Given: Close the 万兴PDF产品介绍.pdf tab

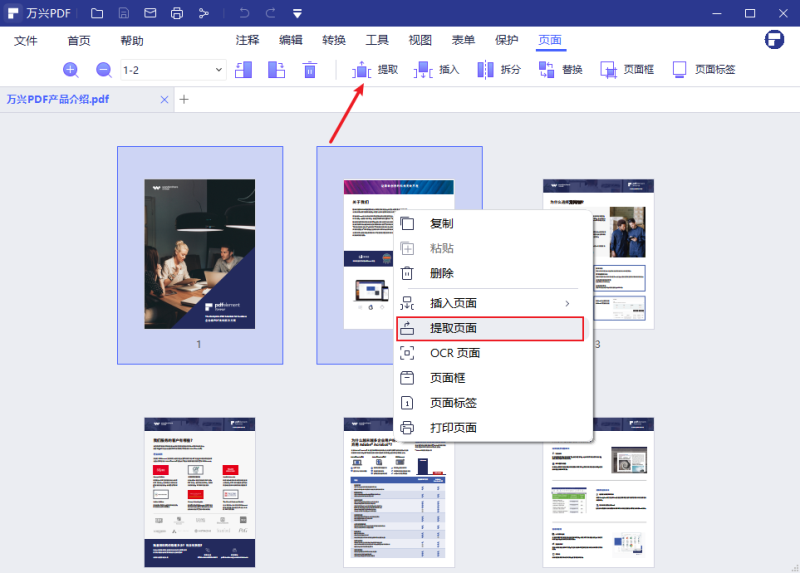Looking at the screenshot, I should coord(164,99).
